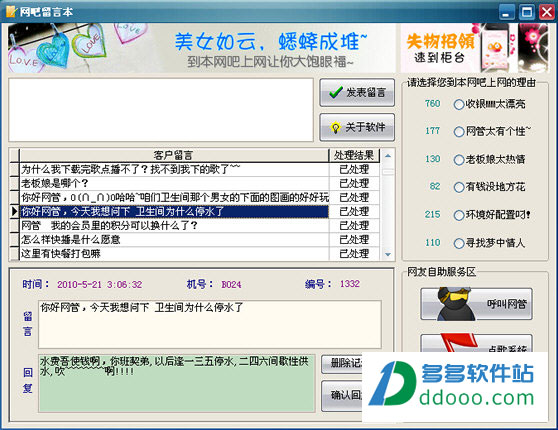The height and width of the screenshot is (430, 558).
Task: Call the admin with 呼叫网管
Action: pyautogui.click(x=477, y=304)
